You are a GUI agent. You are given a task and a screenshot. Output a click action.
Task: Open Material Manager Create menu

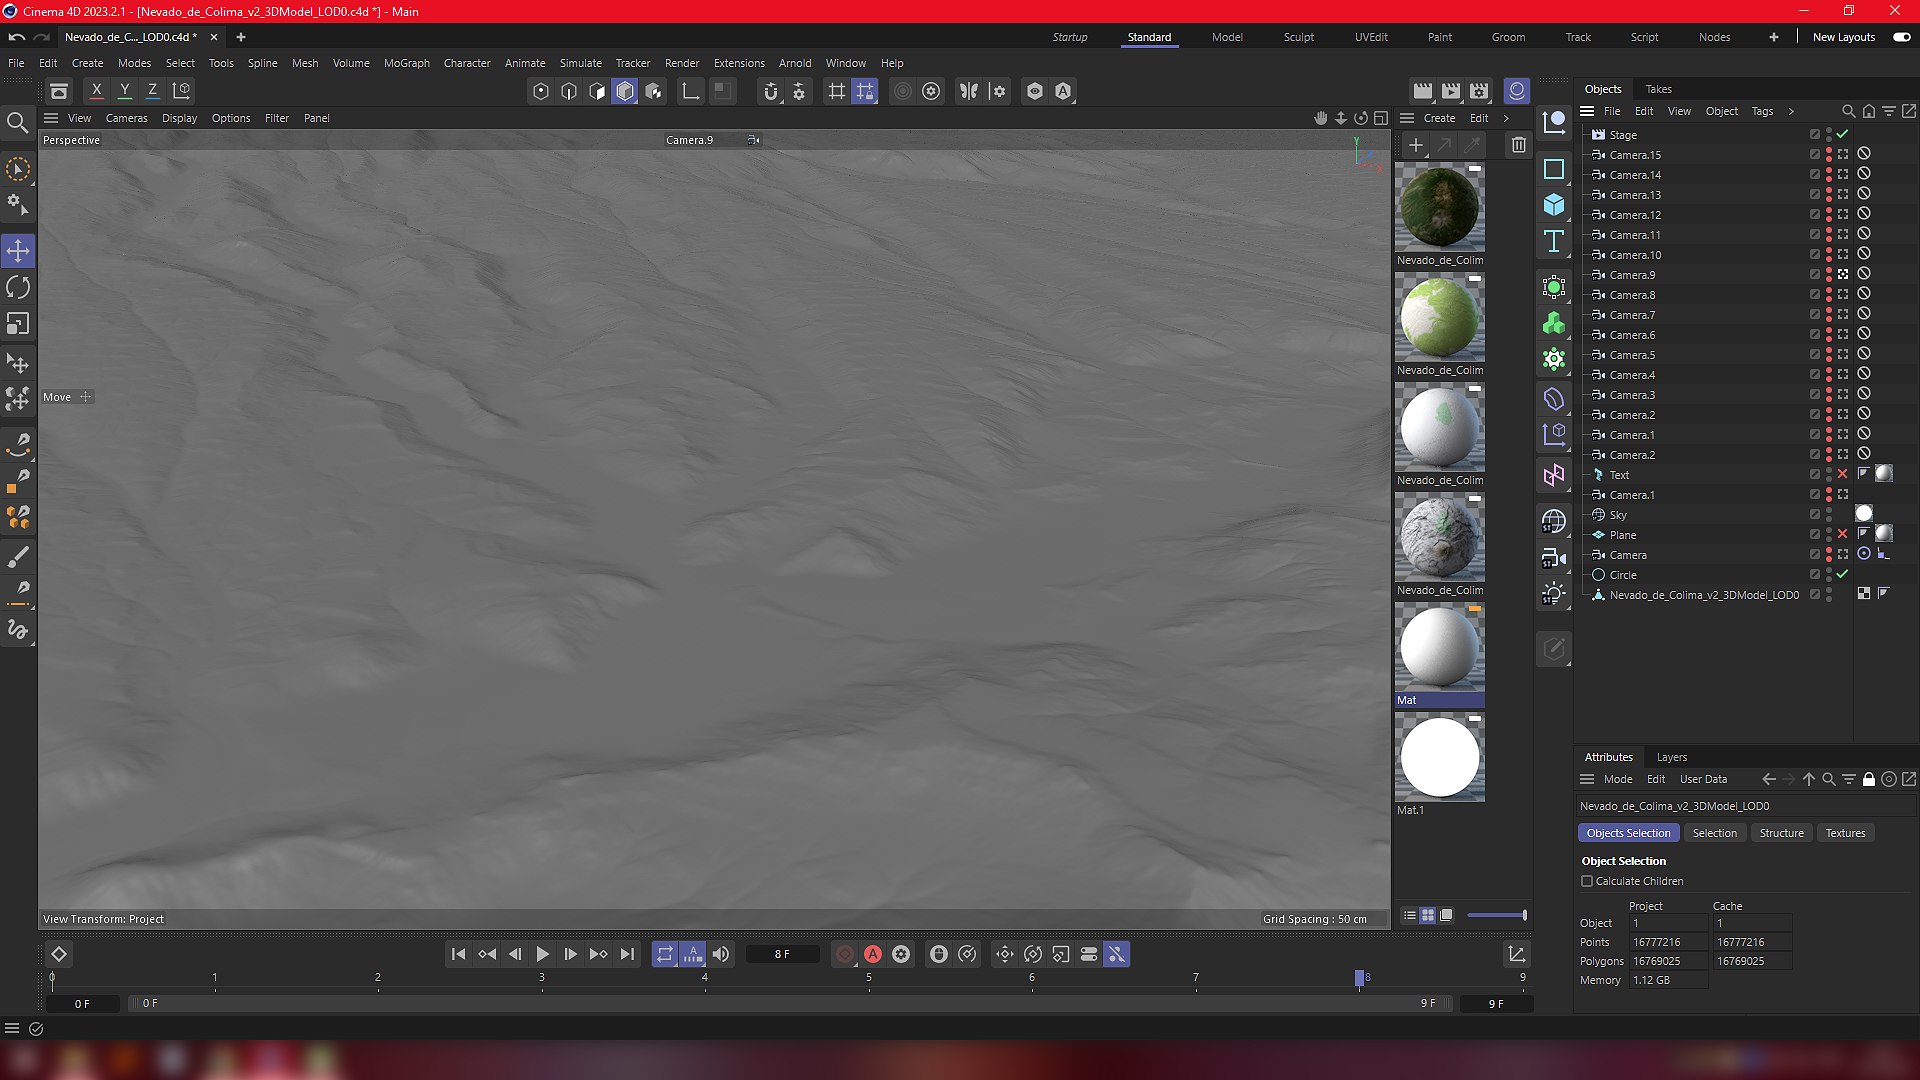[x=1439, y=118]
